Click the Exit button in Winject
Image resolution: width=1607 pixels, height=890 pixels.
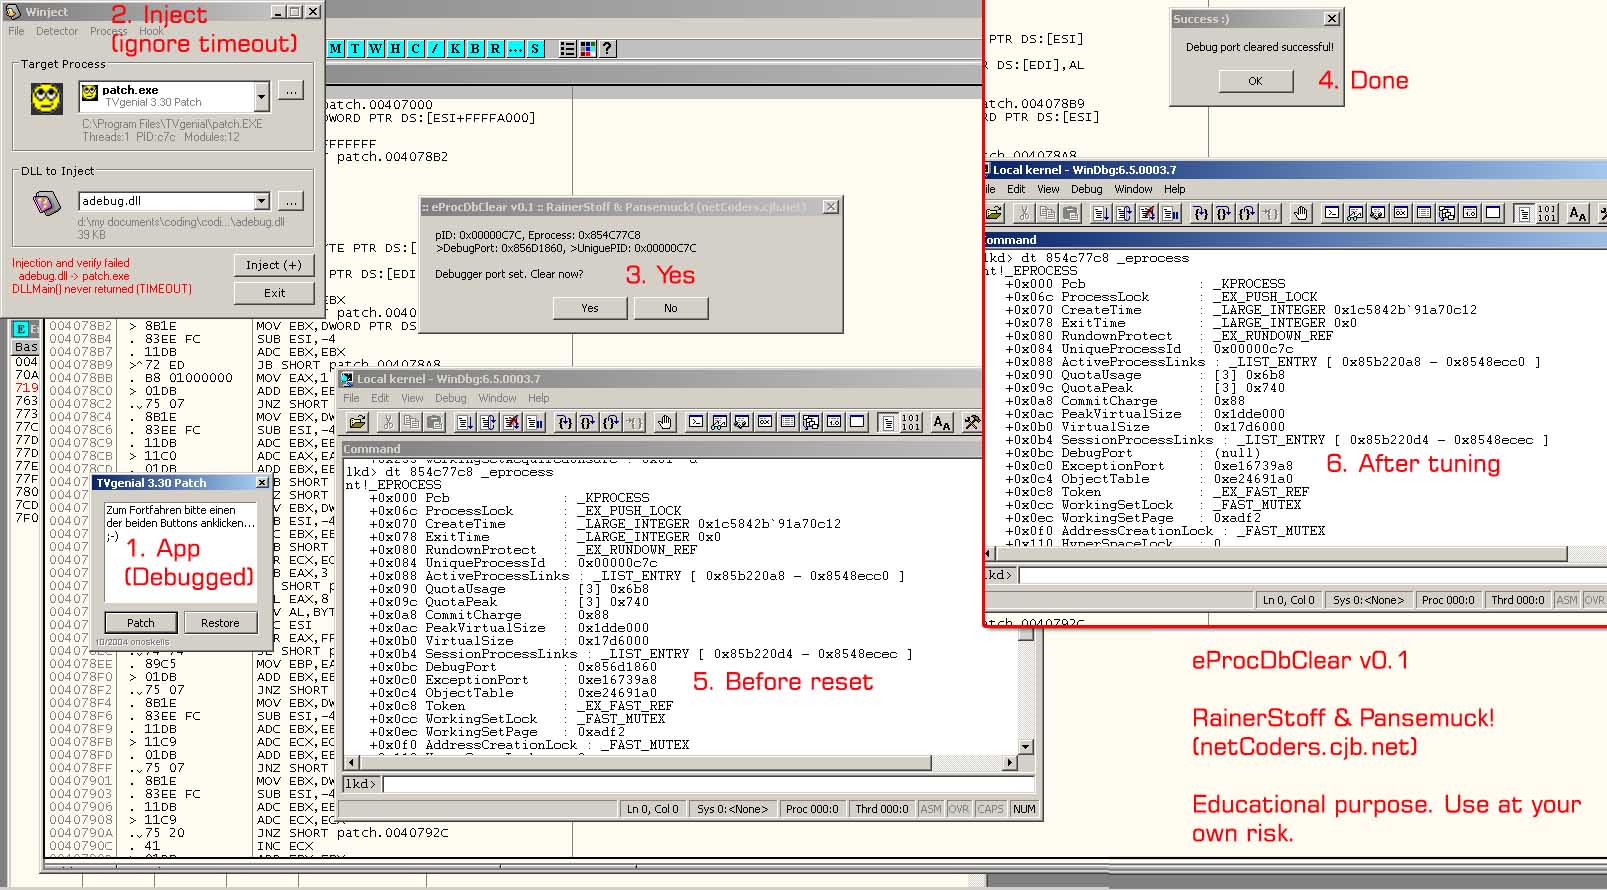point(274,293)
